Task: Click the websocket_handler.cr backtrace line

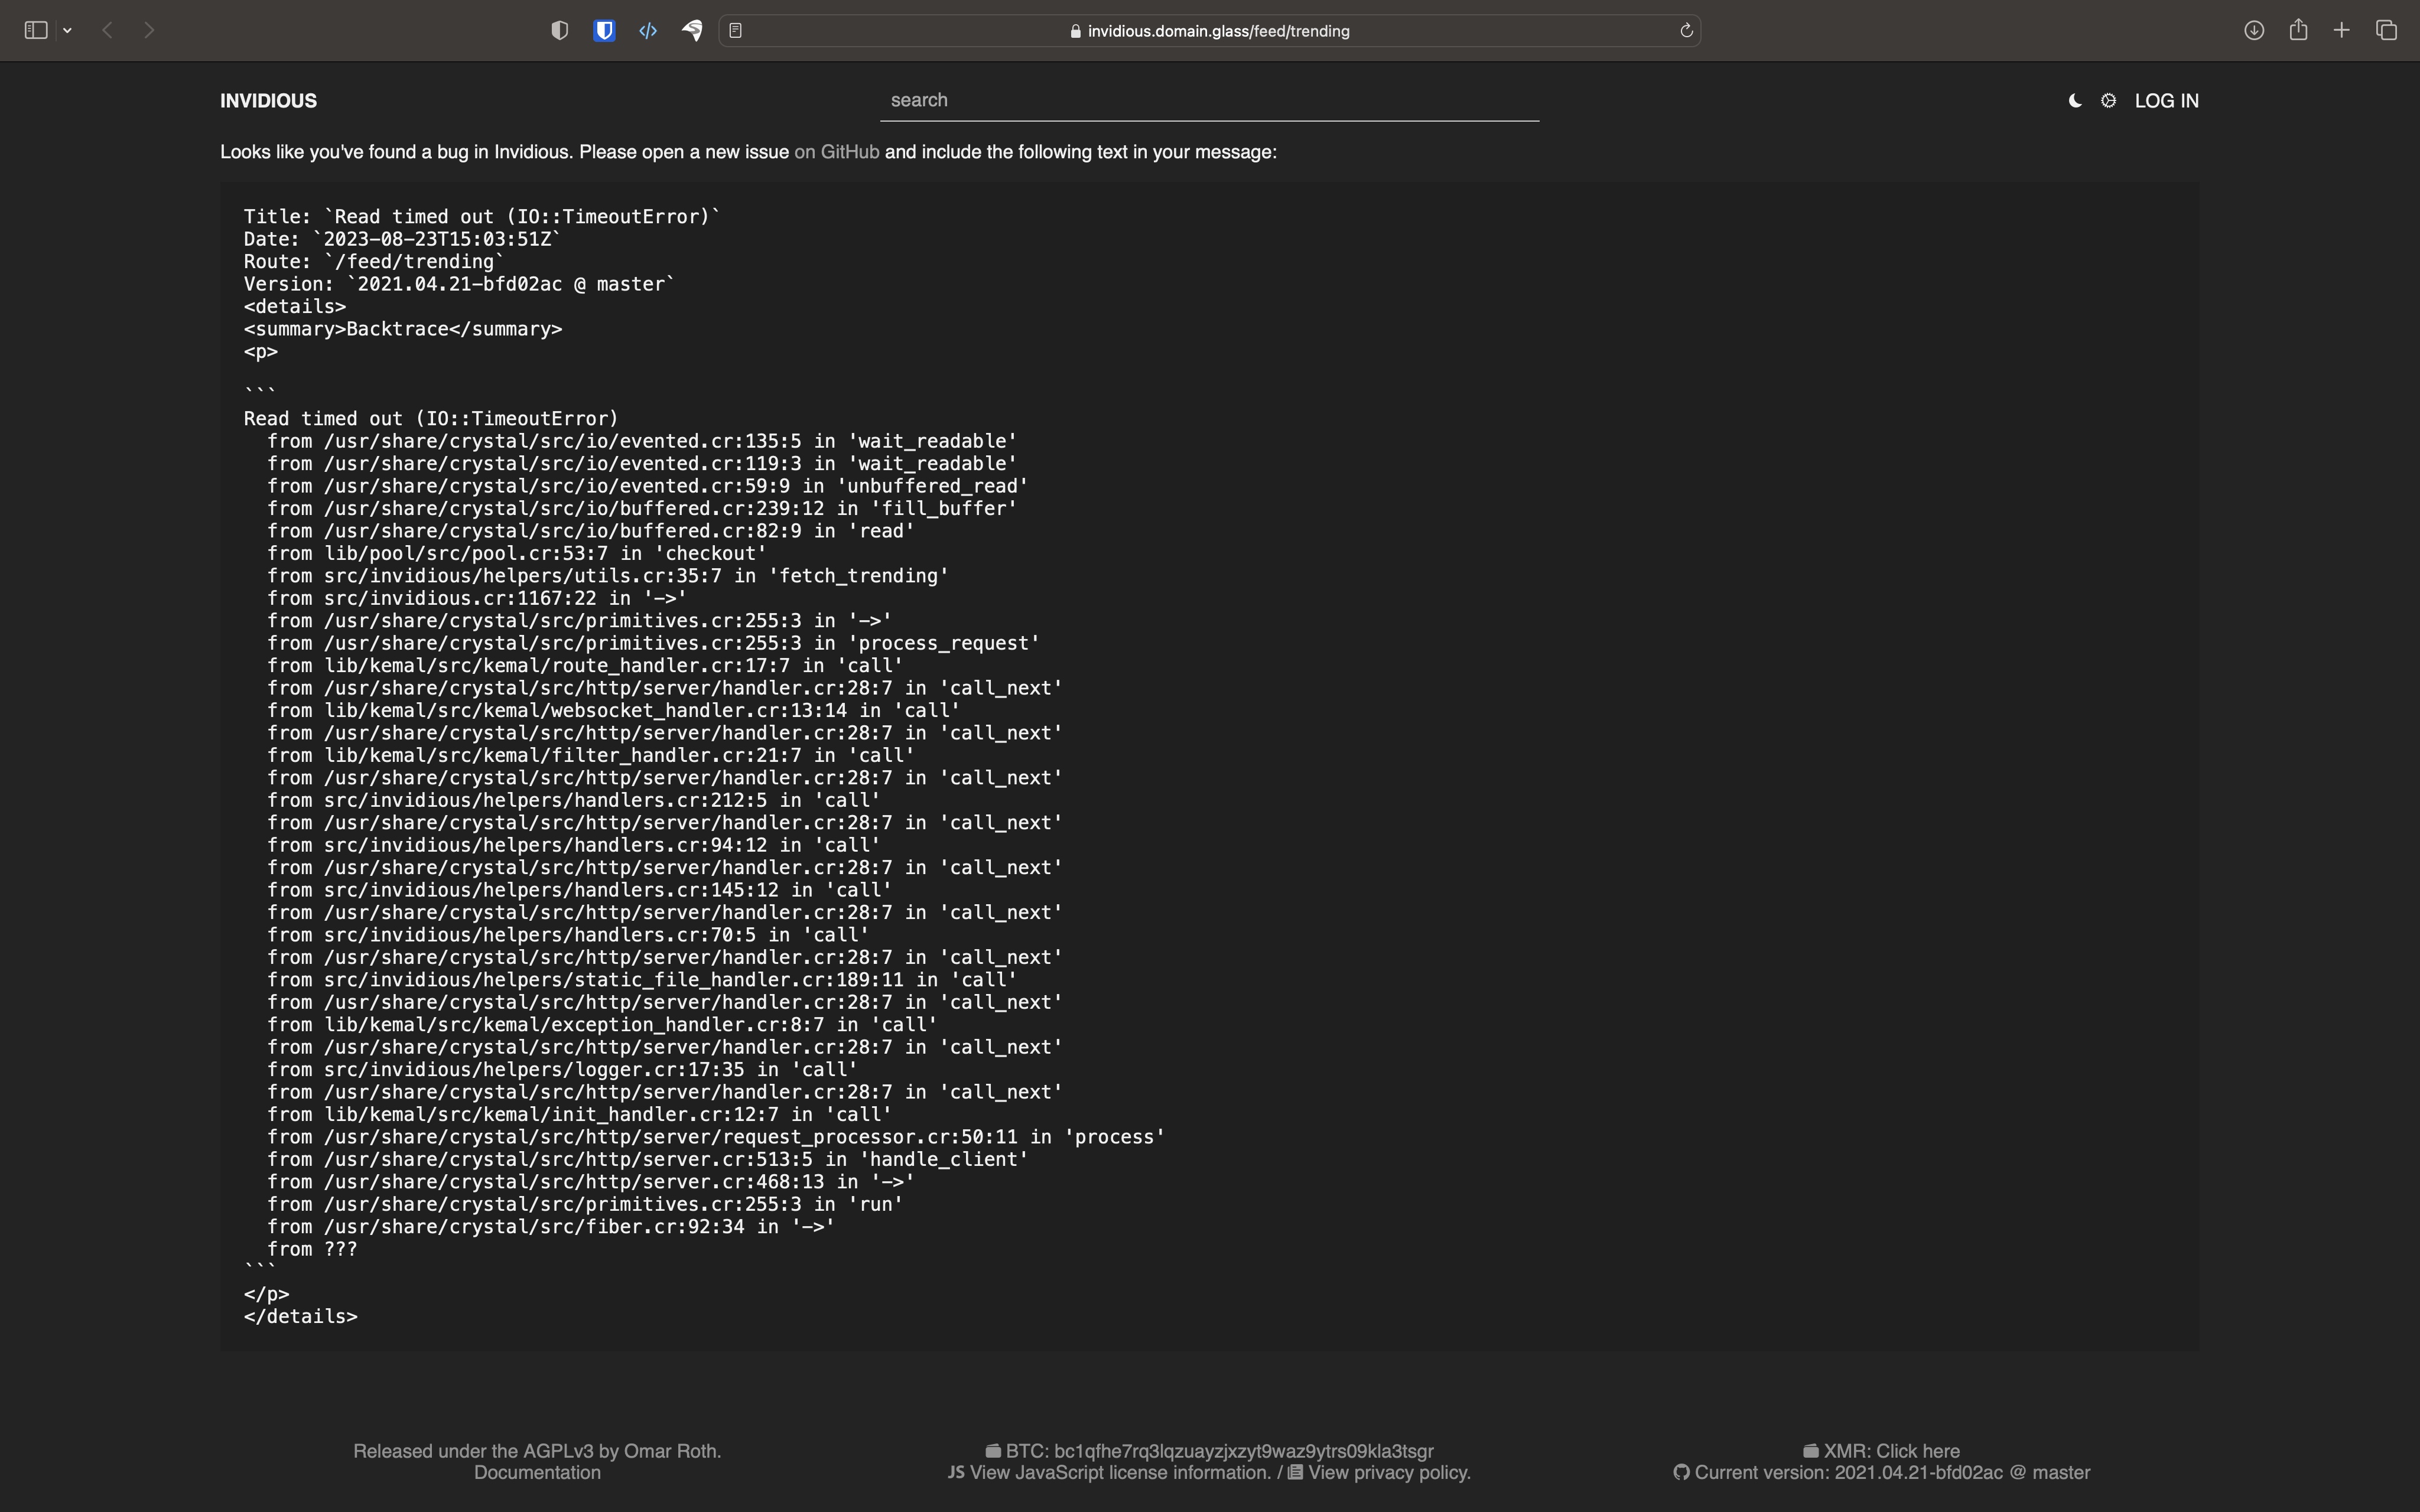Action: tap(614, 711)
